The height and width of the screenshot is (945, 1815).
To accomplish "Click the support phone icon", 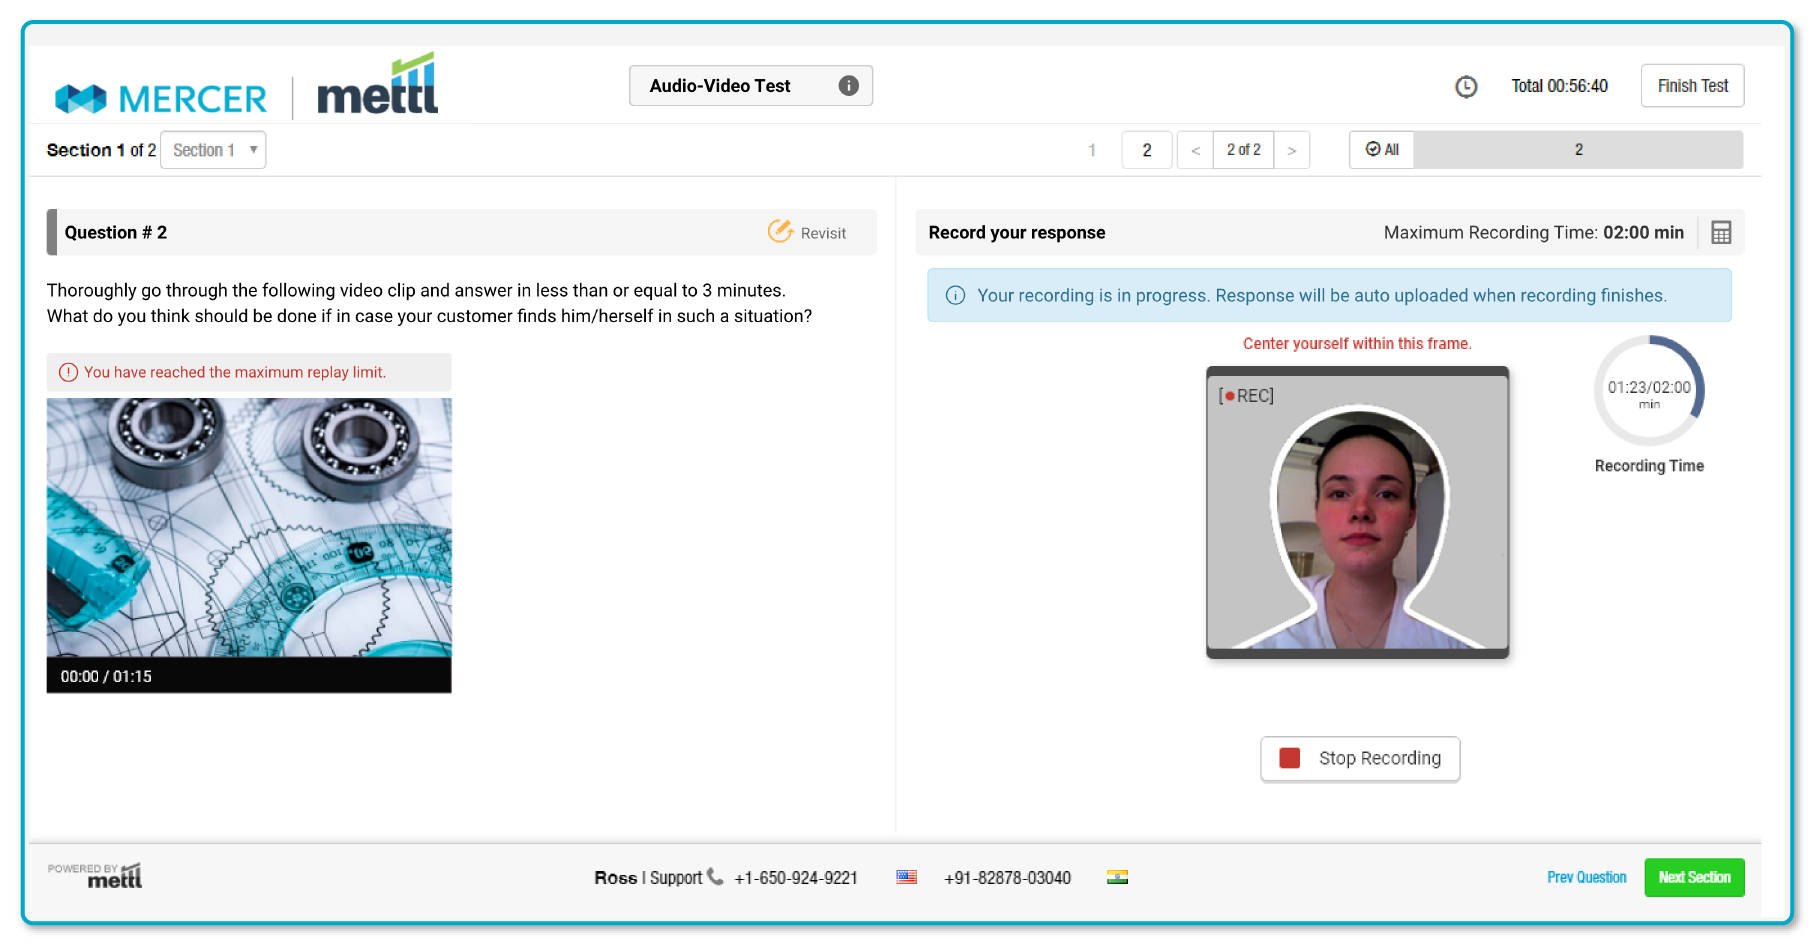I will (715, 877).
